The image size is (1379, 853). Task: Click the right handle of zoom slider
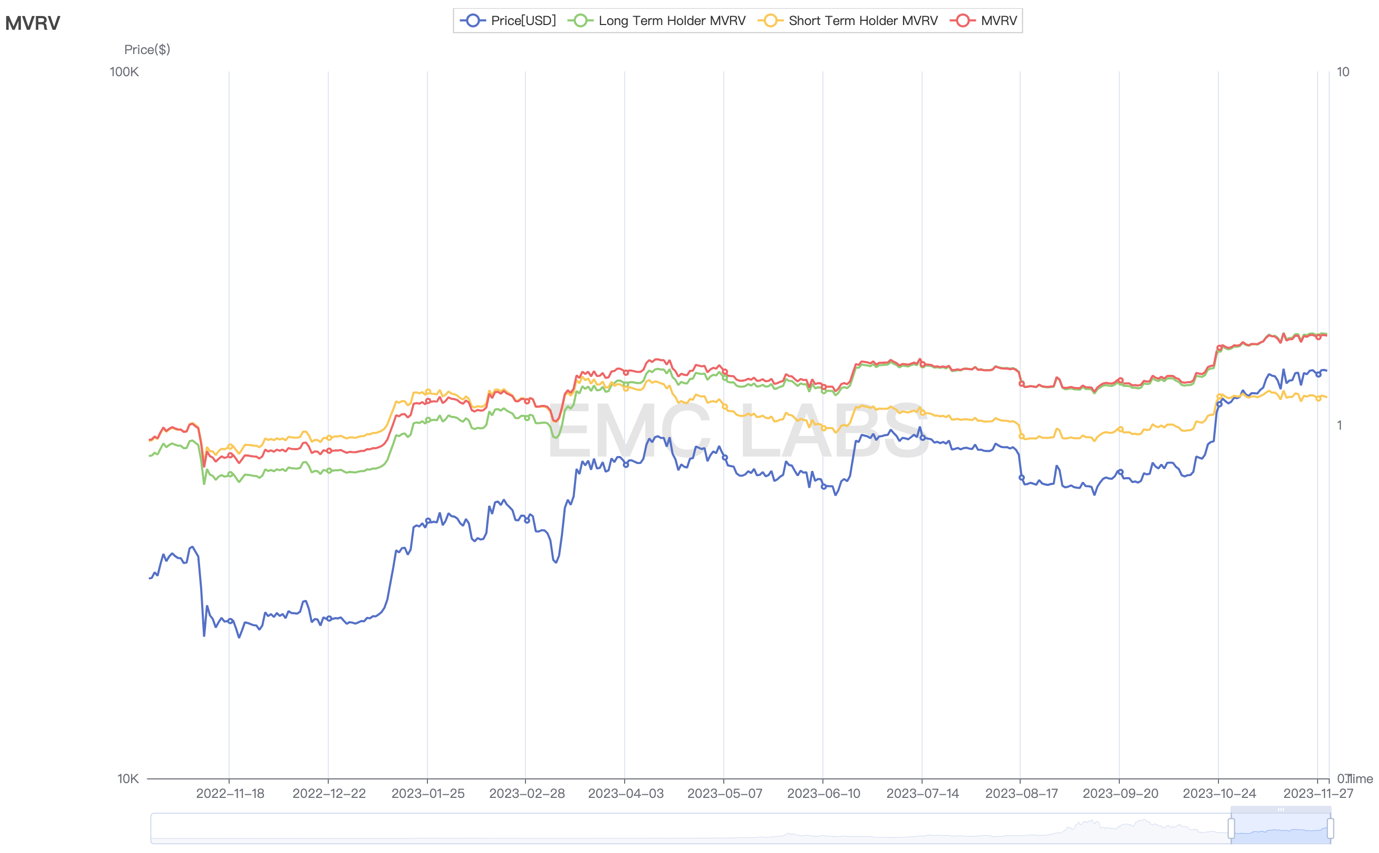1330,828
